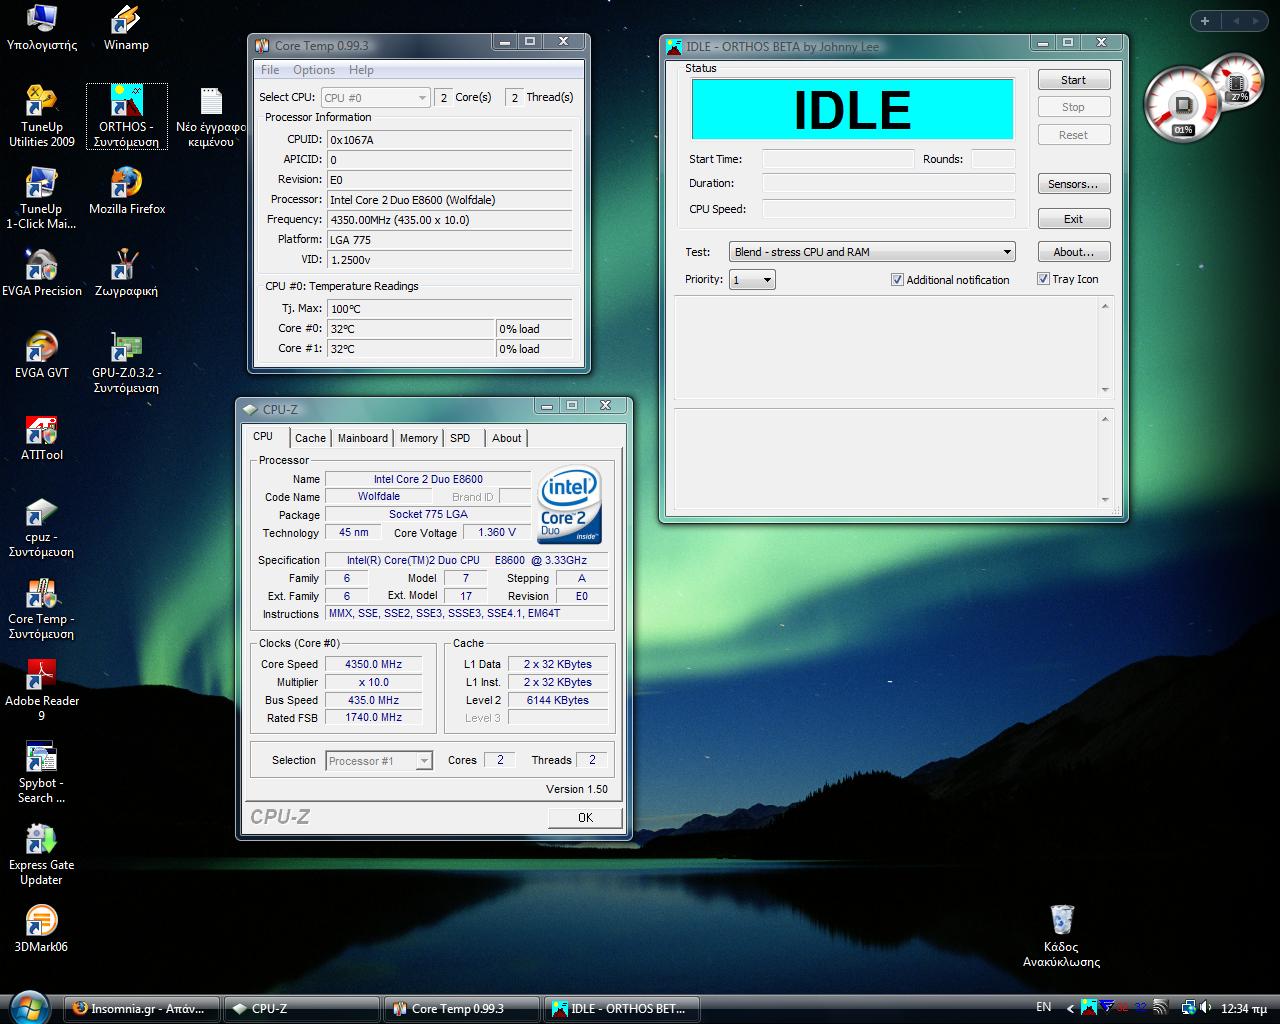Launch the 3DMark06 desktop icon
Screen dimensions: 1280x1024
click(x=42, y=929)
